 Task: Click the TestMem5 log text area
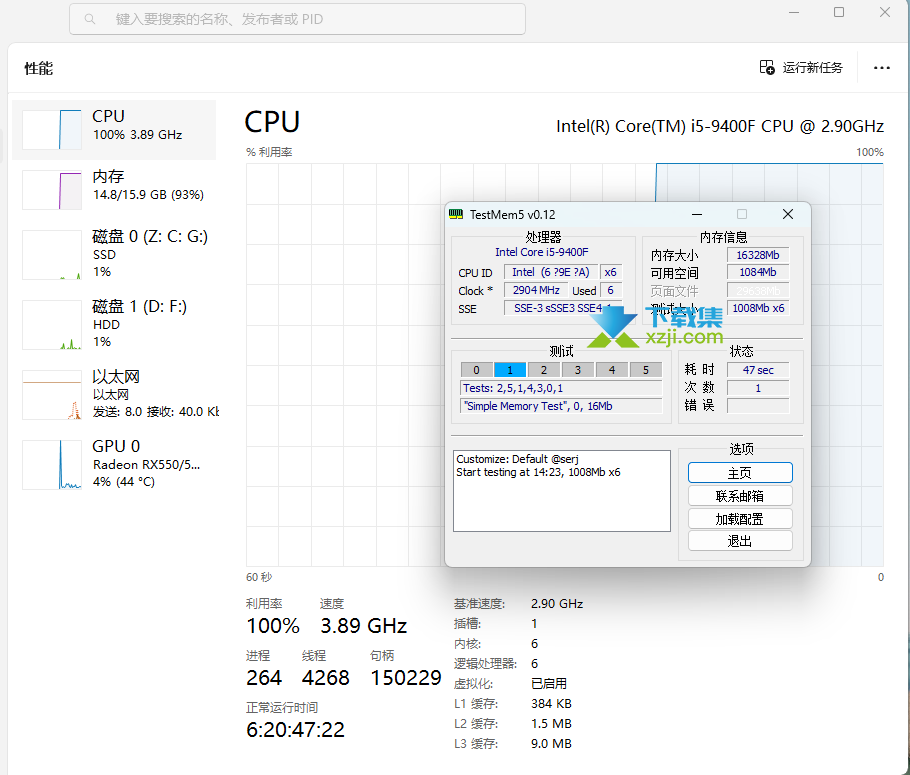pyautogui.click(x=562, y=491)
